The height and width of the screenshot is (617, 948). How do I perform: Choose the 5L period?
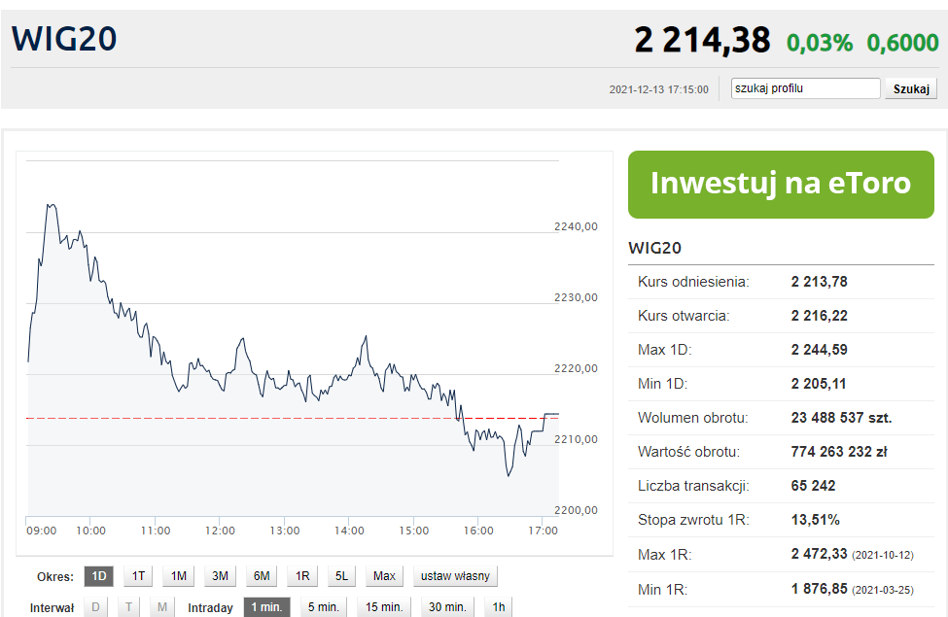pos(342,576)
